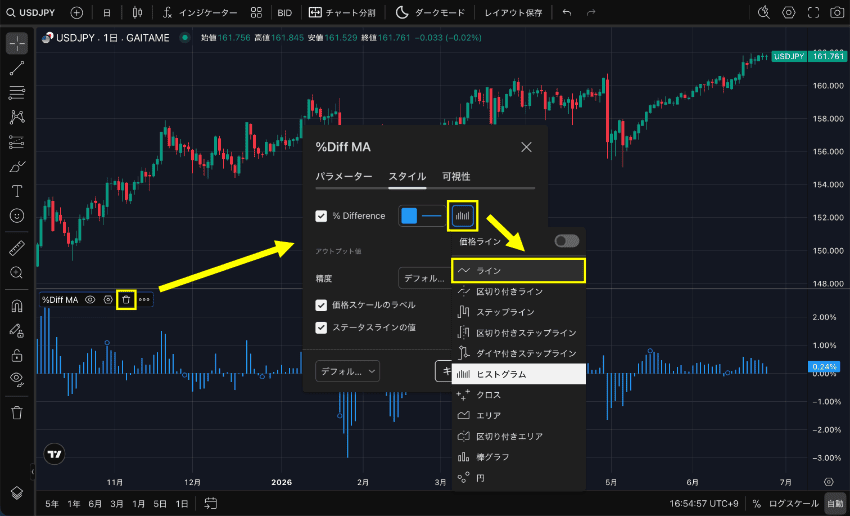Screen dimensions: 850x516
Task: Select the crosshair cursor tool
Action: [x=17, y=43]
